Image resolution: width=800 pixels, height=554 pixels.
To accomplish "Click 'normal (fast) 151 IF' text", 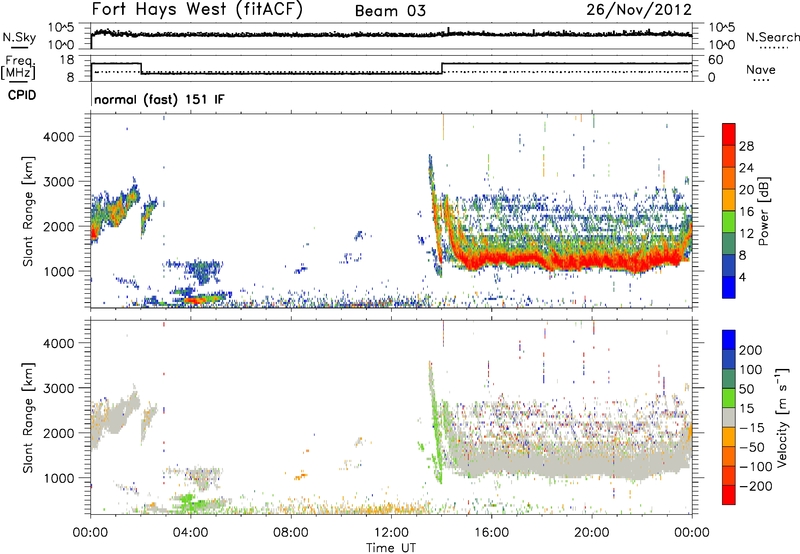I will click(x=159, y=99).
